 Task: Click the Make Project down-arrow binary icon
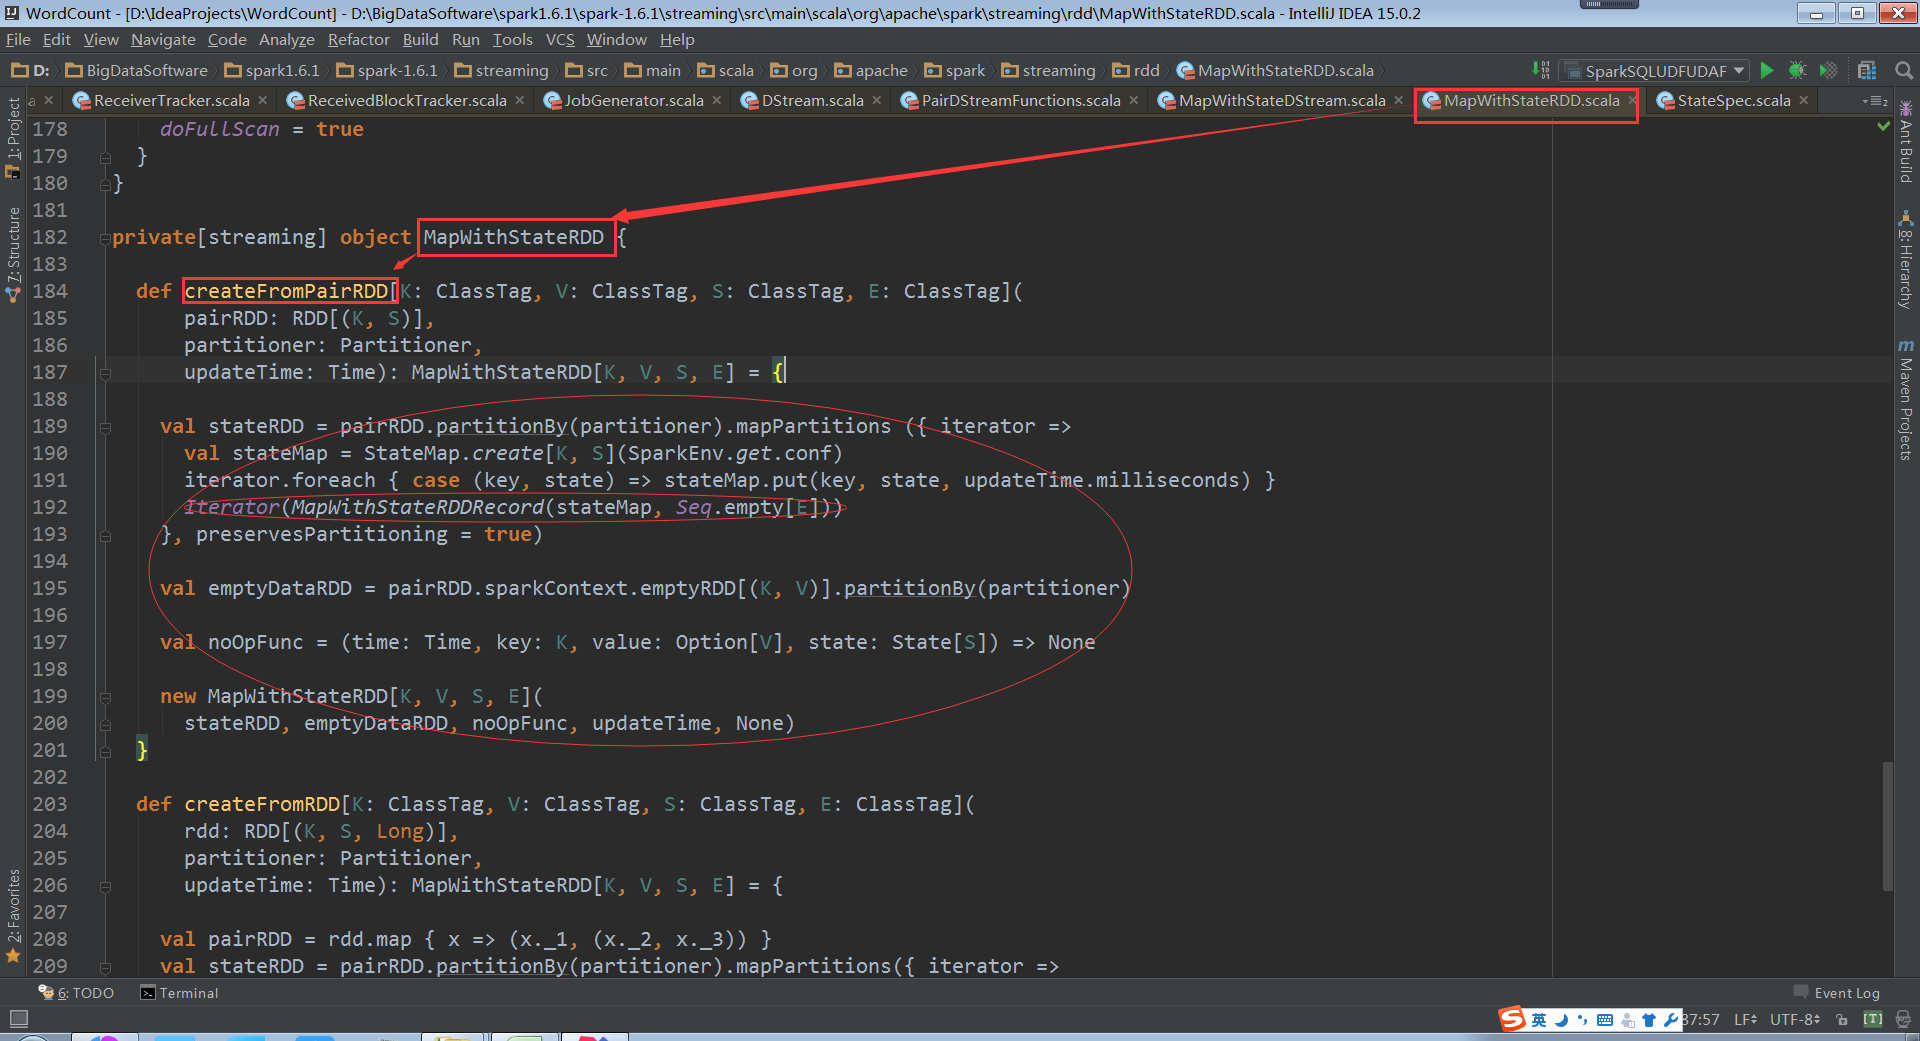tap(1541, 70)
